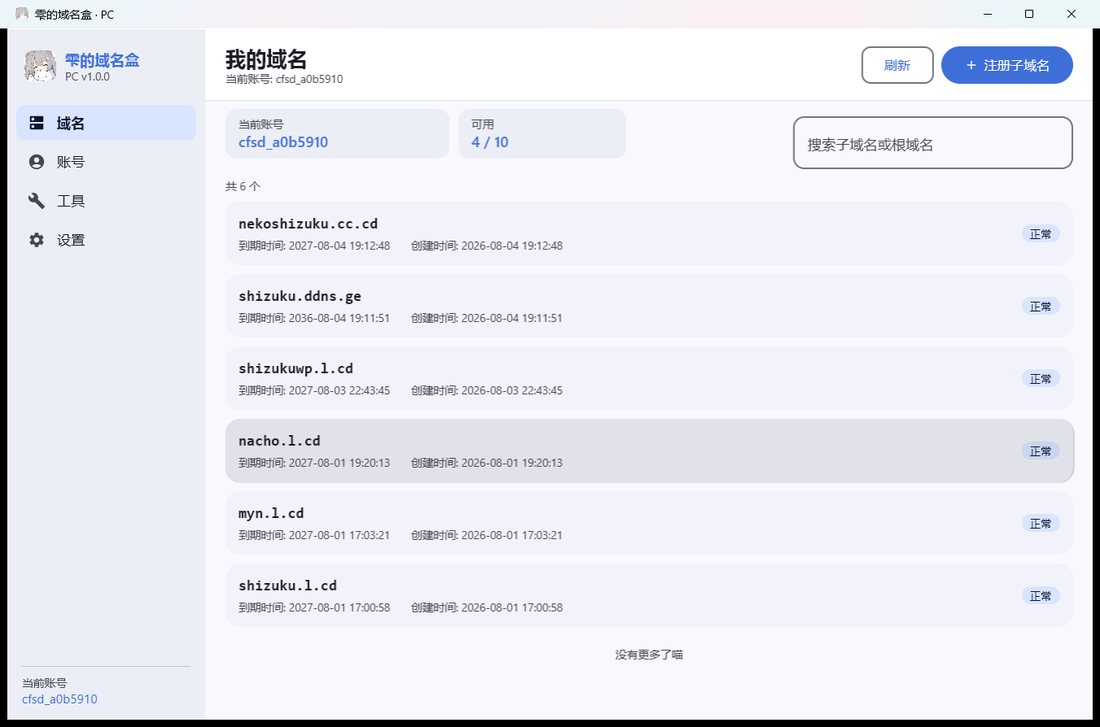Close the application window

point(1071,14)
